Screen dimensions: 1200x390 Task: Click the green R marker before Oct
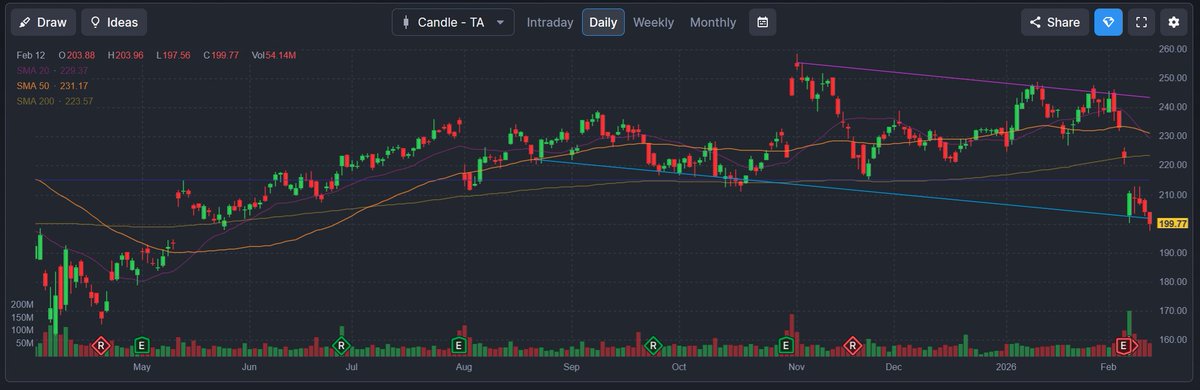[x=653, y=345]
